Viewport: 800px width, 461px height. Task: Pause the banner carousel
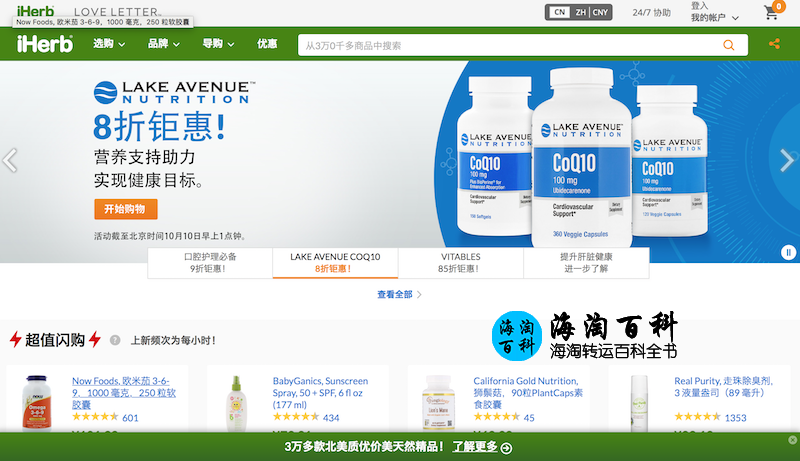[x=788, y=252]
